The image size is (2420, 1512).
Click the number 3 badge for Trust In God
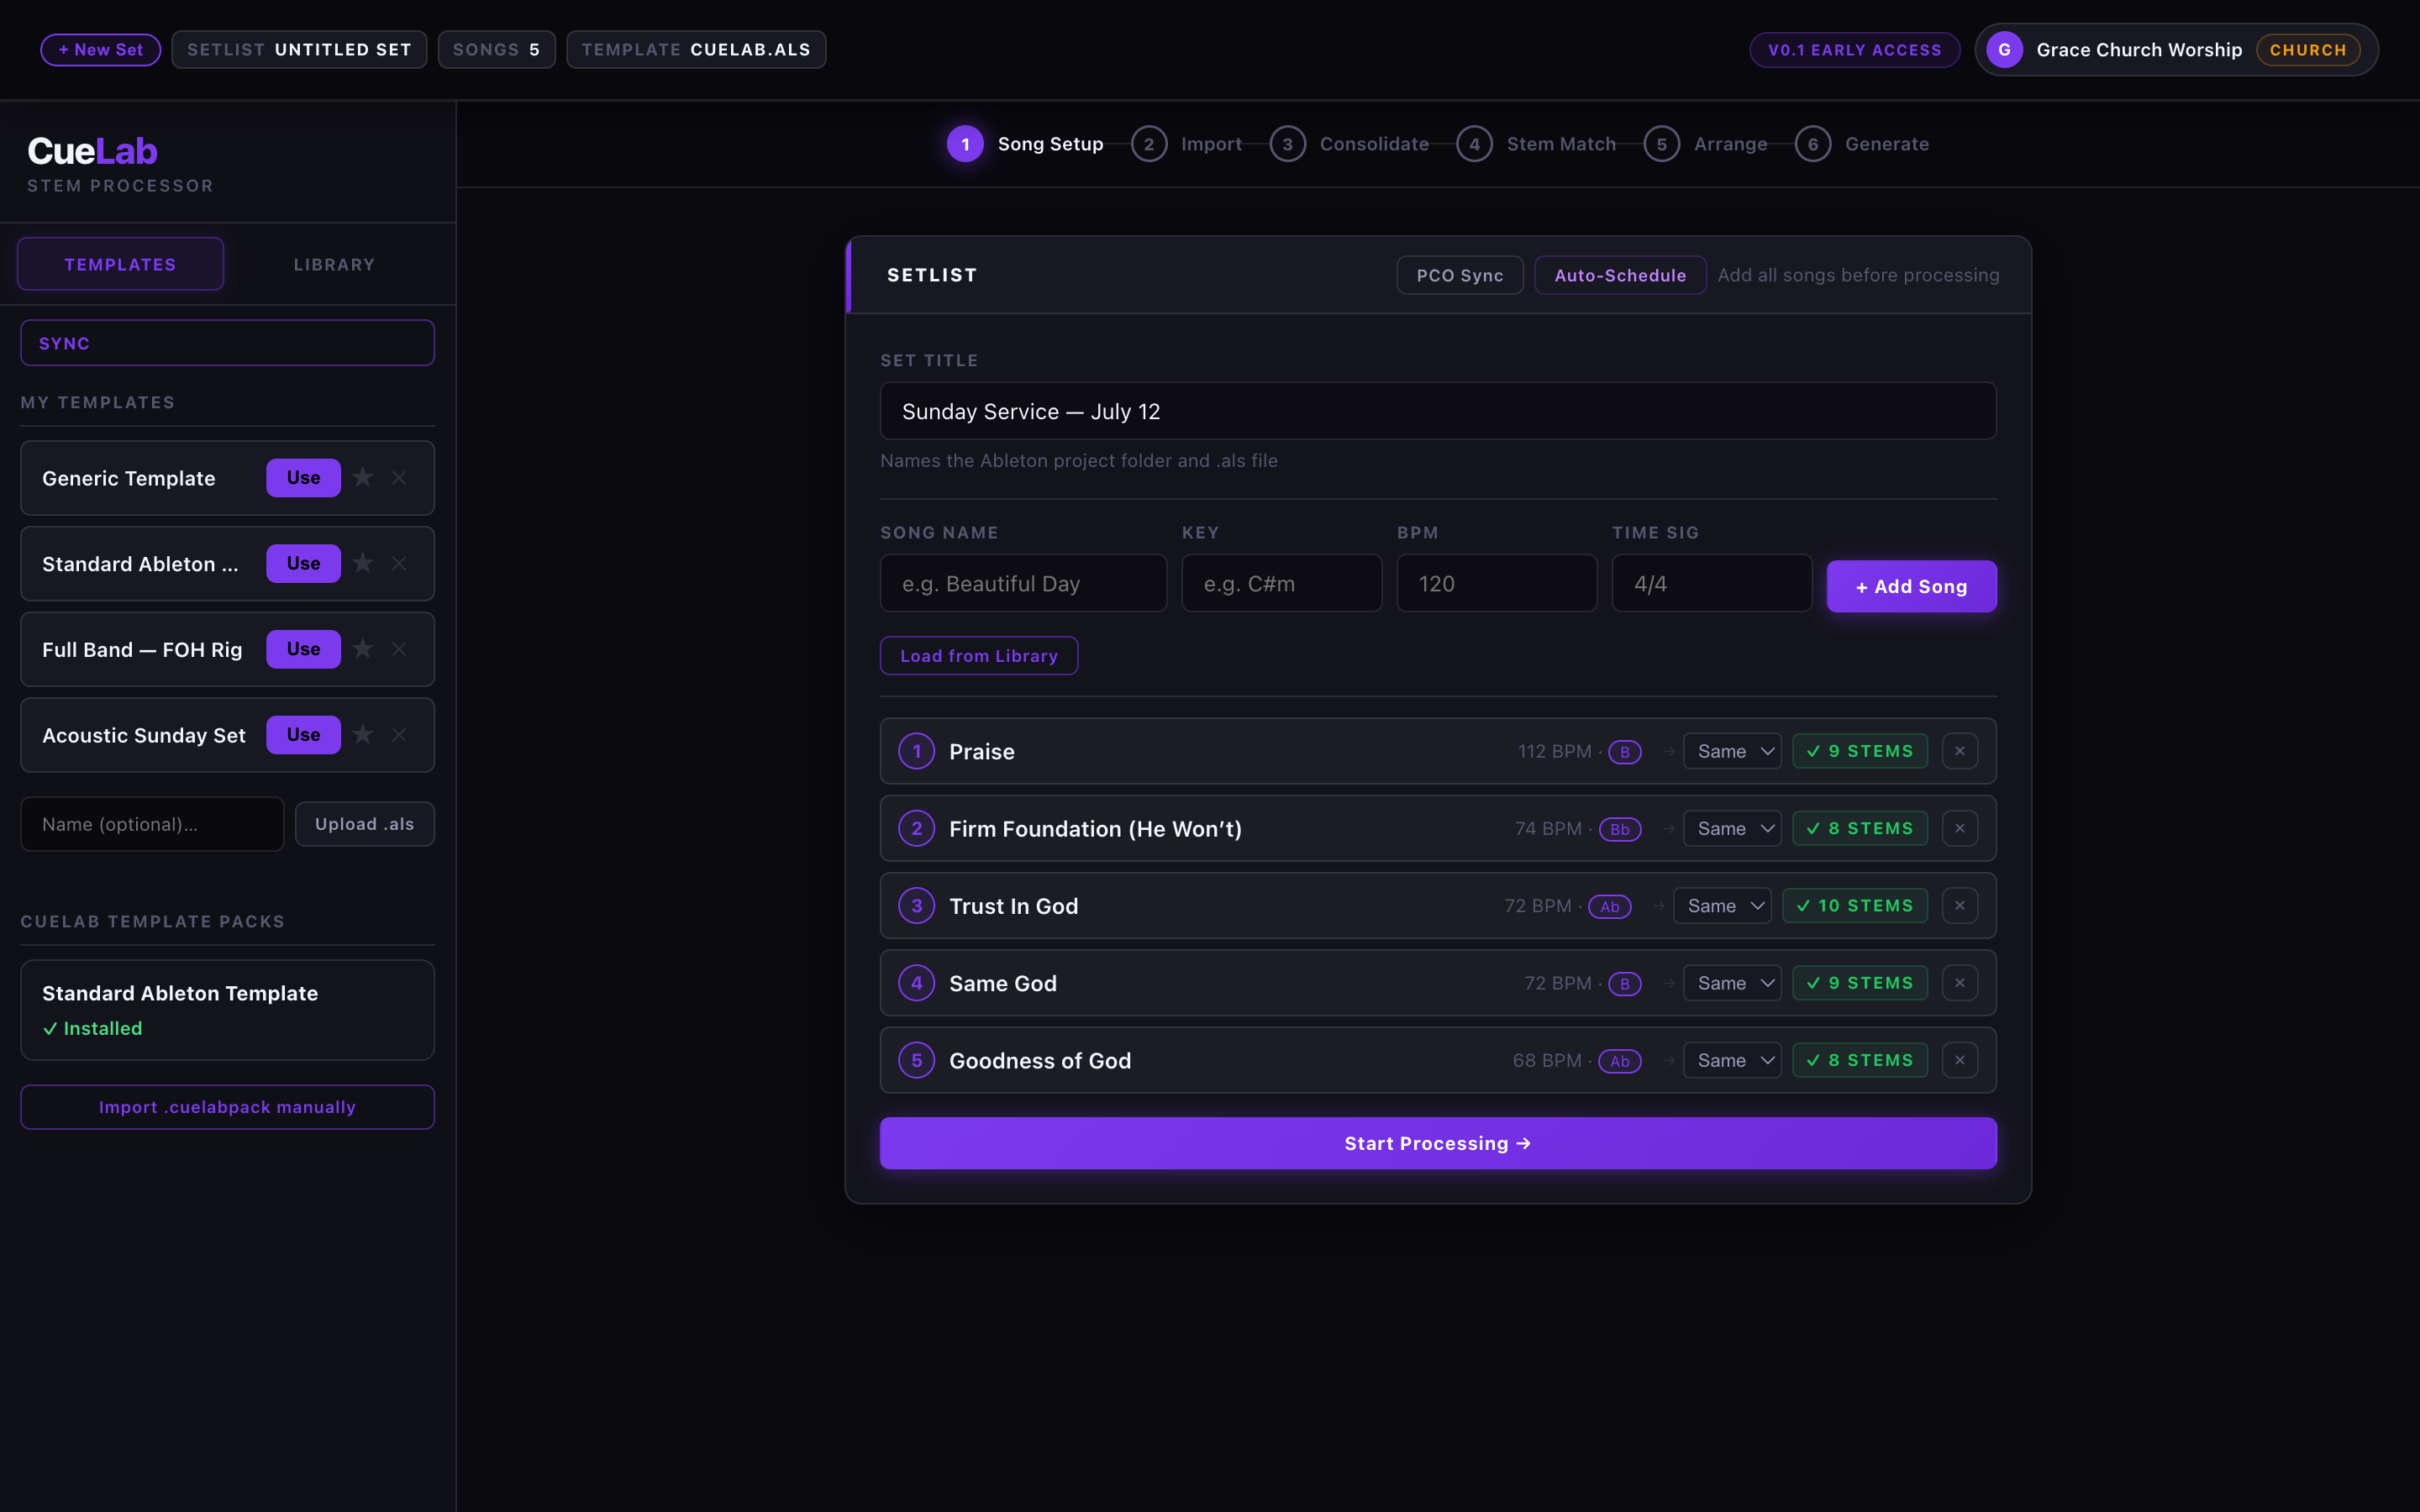click(917, 905)
